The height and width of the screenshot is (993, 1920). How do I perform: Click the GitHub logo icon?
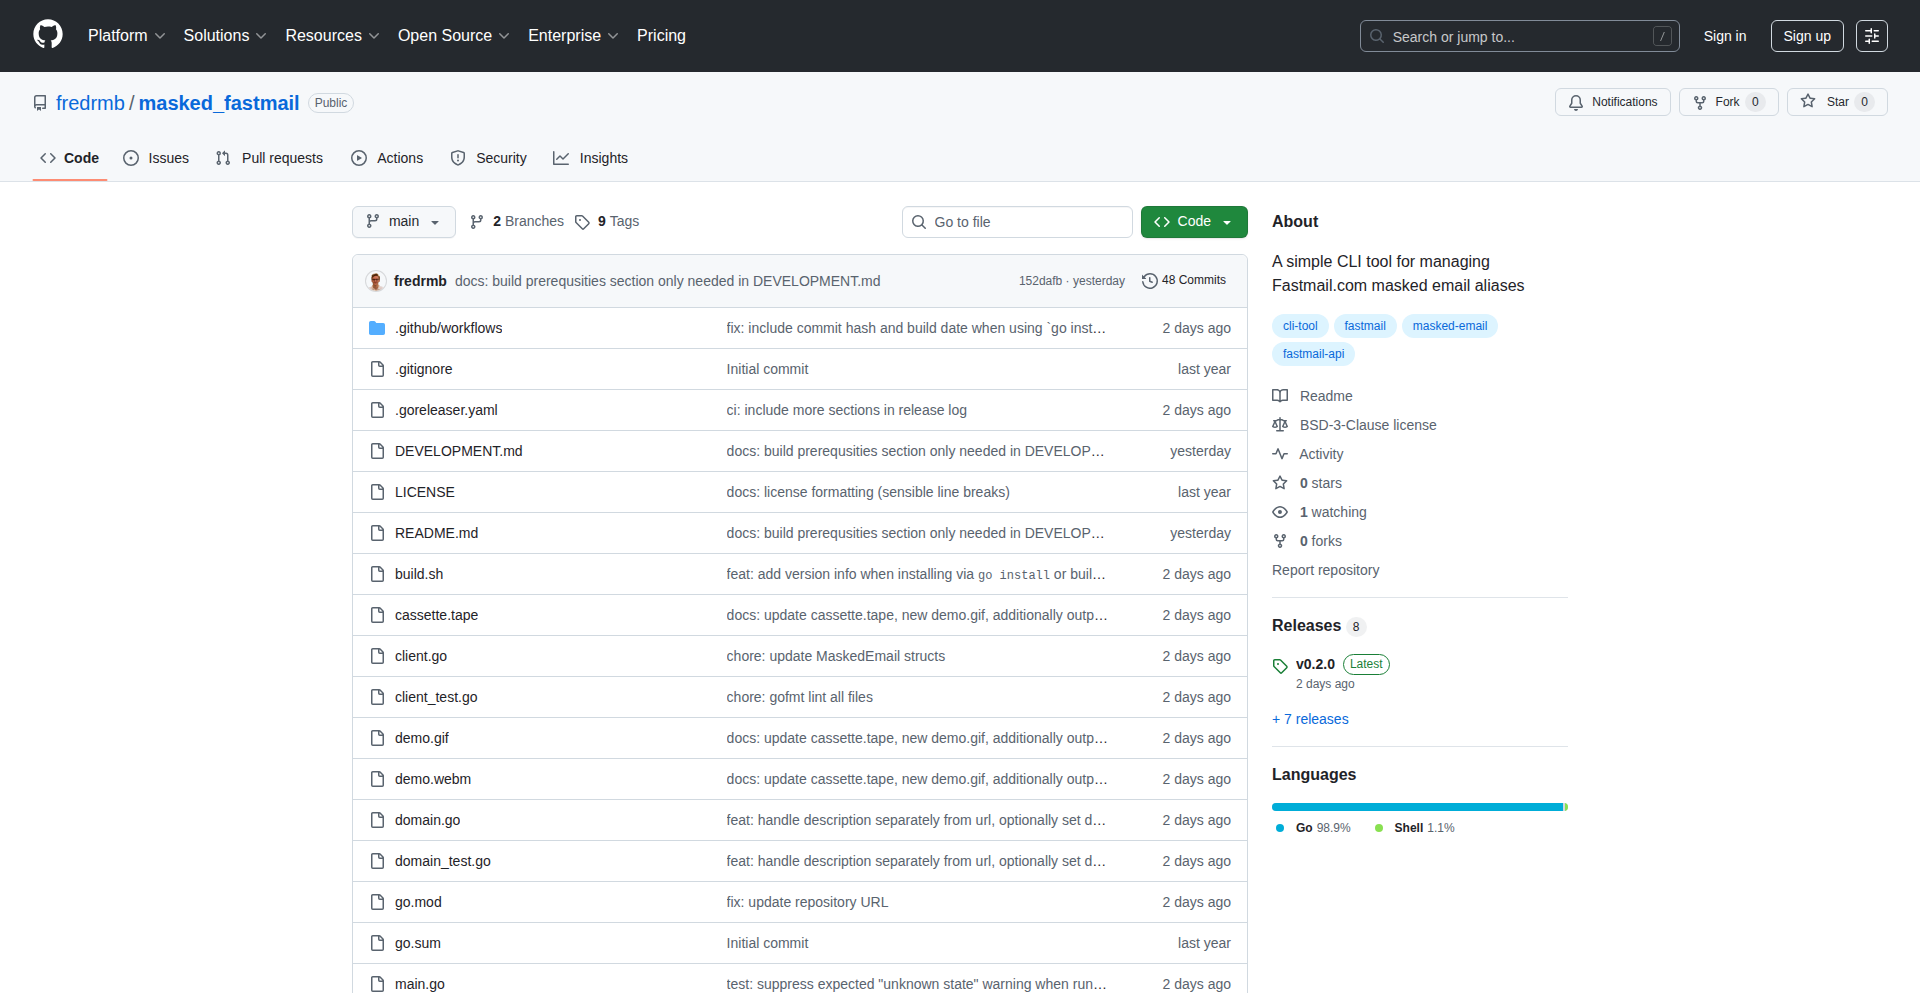coord(47,35)
